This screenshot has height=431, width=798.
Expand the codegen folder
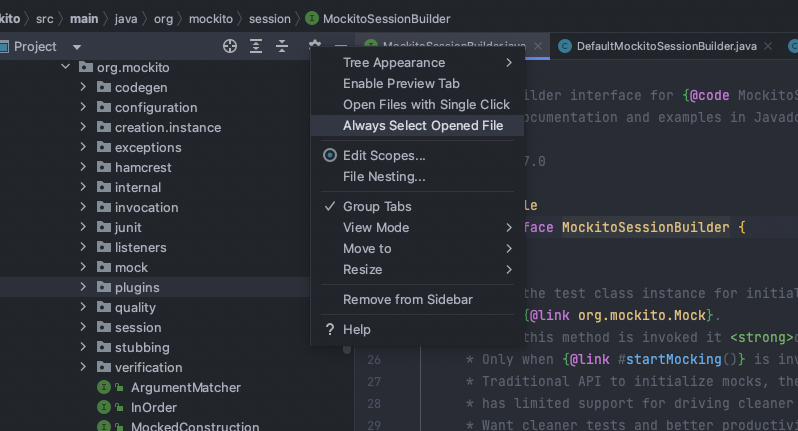click(83, 87)
